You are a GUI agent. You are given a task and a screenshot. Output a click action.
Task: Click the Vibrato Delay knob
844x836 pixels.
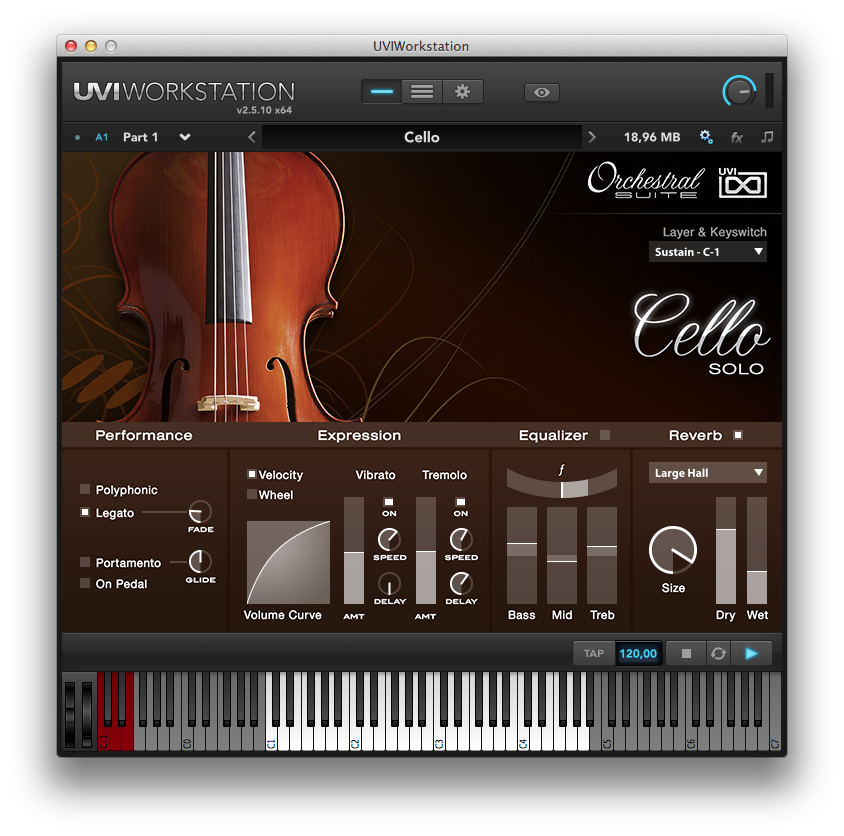389,584
